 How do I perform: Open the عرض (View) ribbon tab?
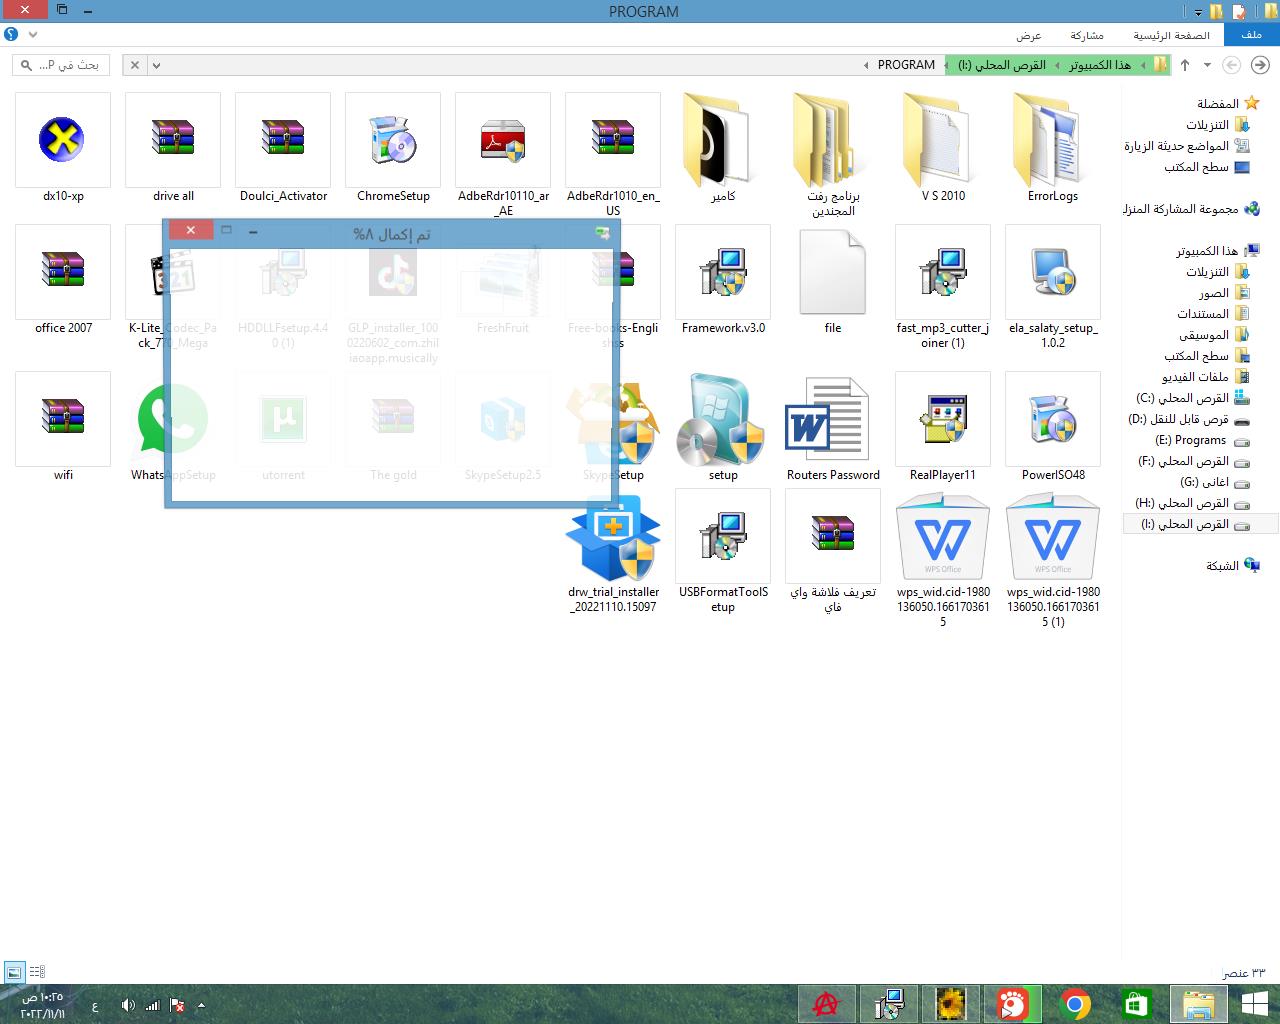1029,35
